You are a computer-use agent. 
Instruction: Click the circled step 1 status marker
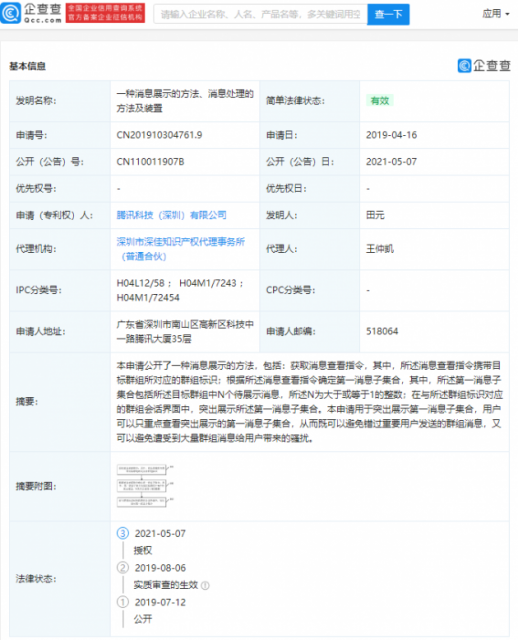point(123,602)
